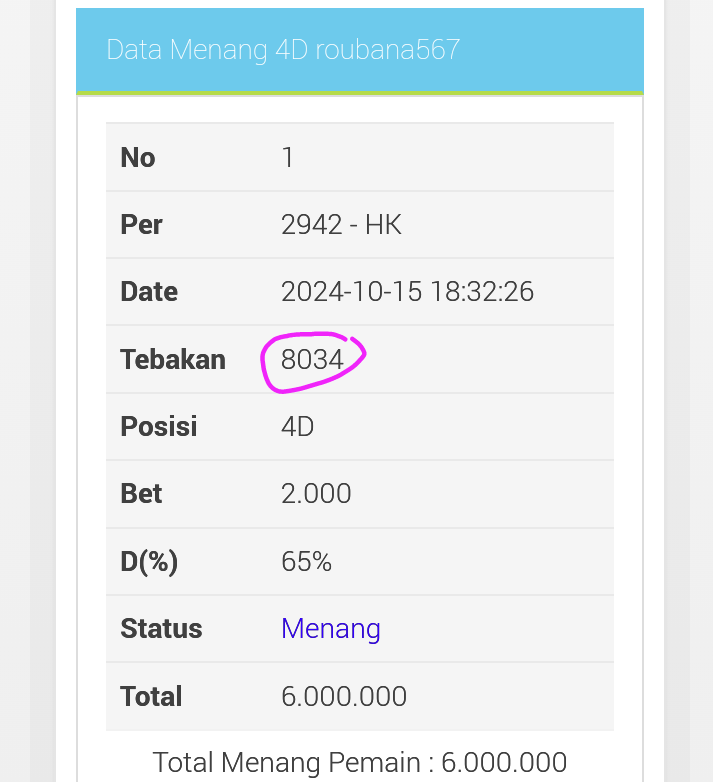
Task: Click the Status row label
Action: [x=161, y=629]
